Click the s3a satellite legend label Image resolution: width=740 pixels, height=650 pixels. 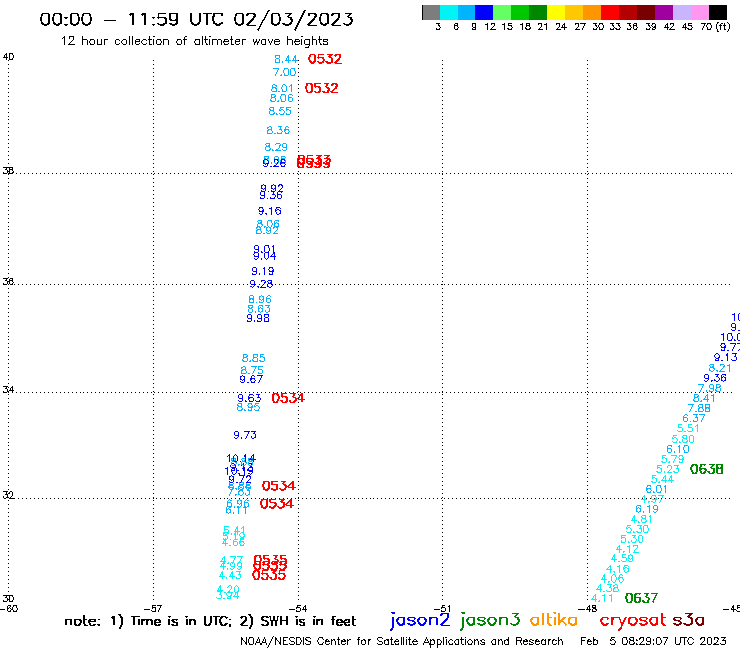(x=688, y=620)
